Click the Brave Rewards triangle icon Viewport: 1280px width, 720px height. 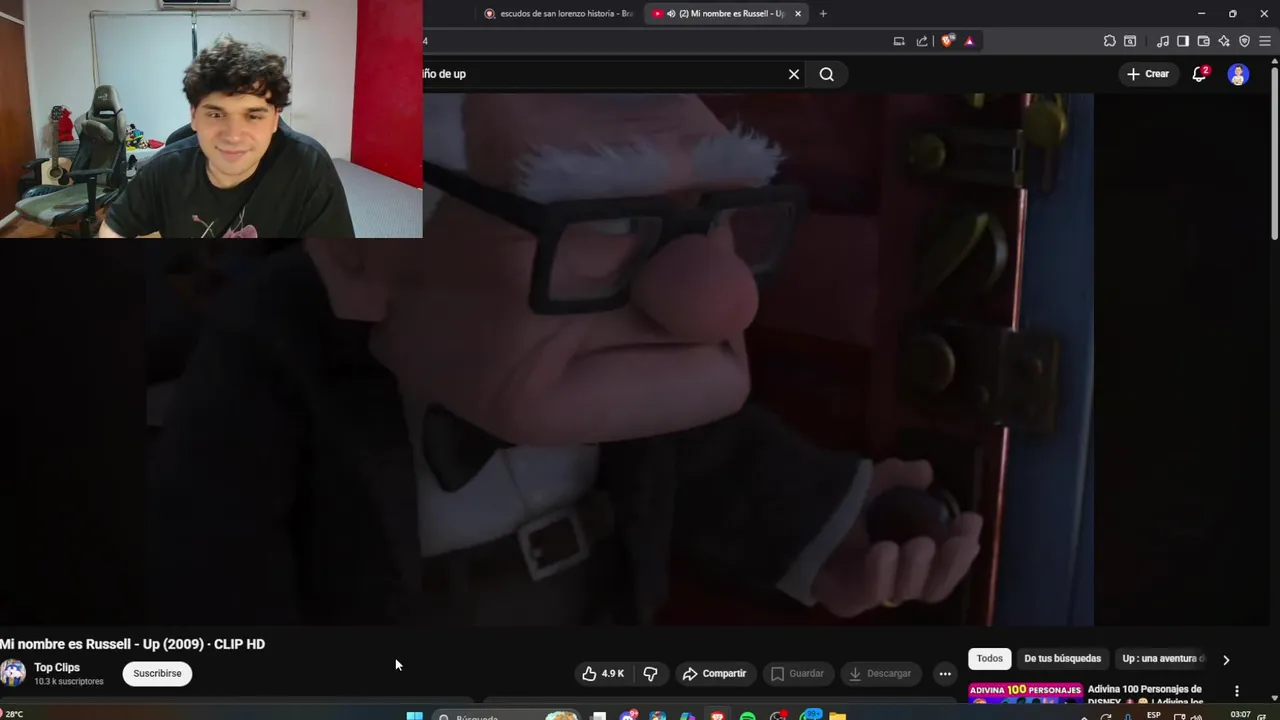[x=969, y=41]
